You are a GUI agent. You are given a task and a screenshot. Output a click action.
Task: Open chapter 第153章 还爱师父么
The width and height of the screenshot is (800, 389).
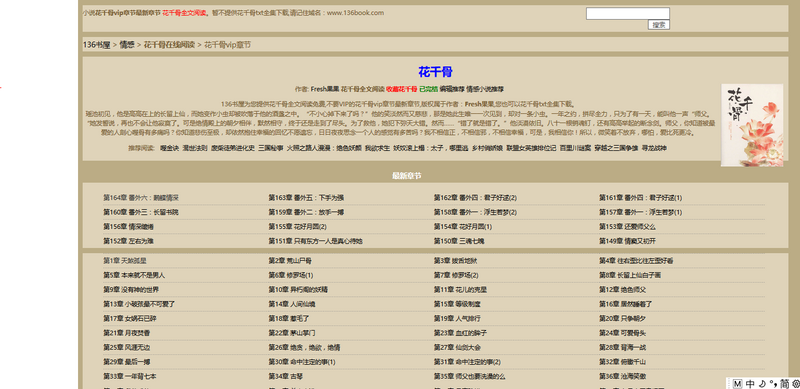[627, 227]
